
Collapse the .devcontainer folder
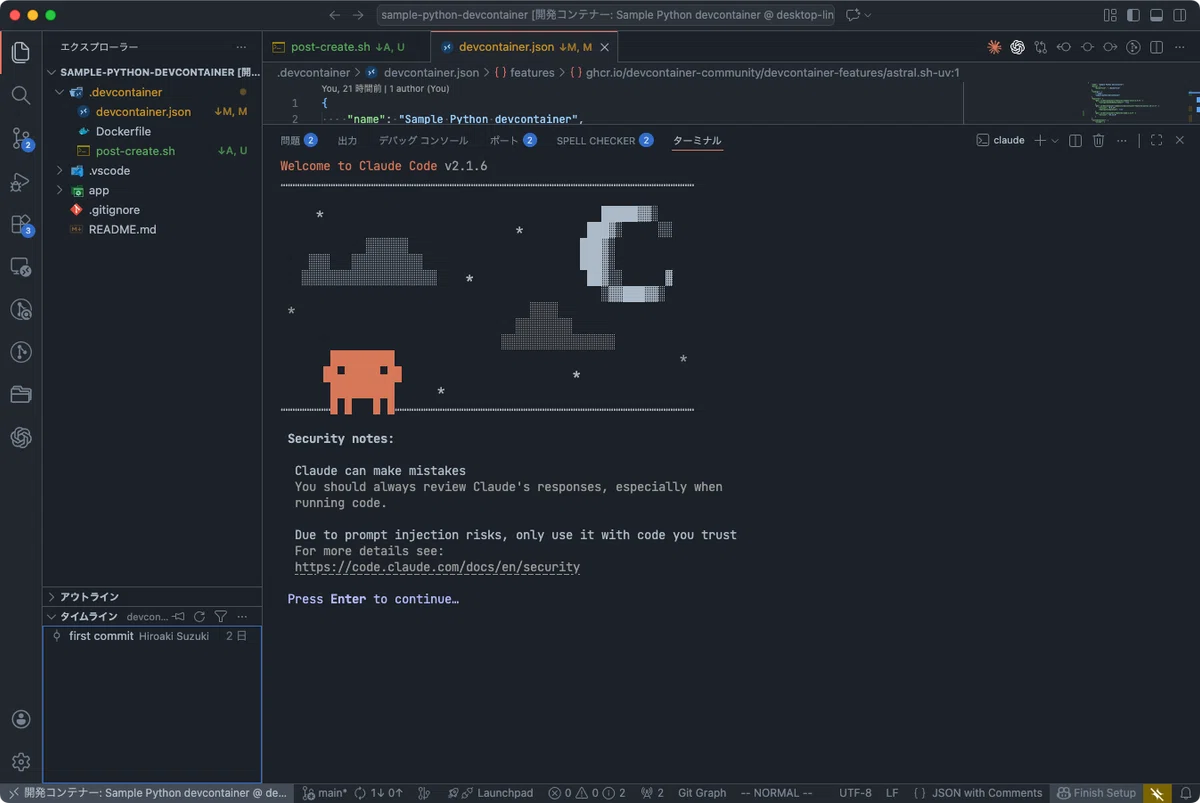60,92
